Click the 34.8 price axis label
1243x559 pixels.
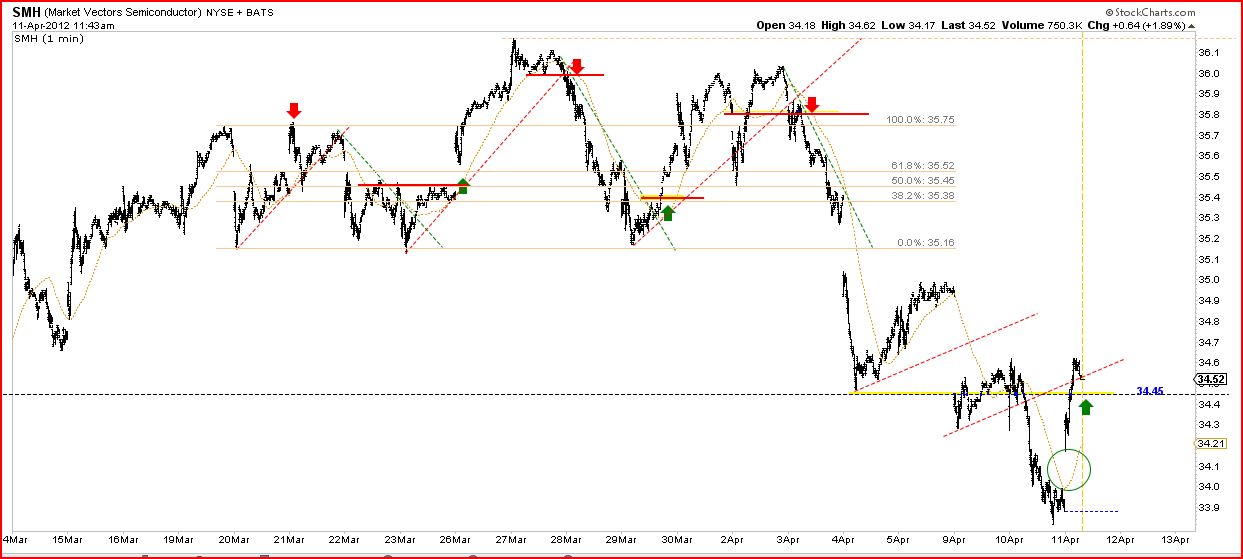pos(1207,322)
